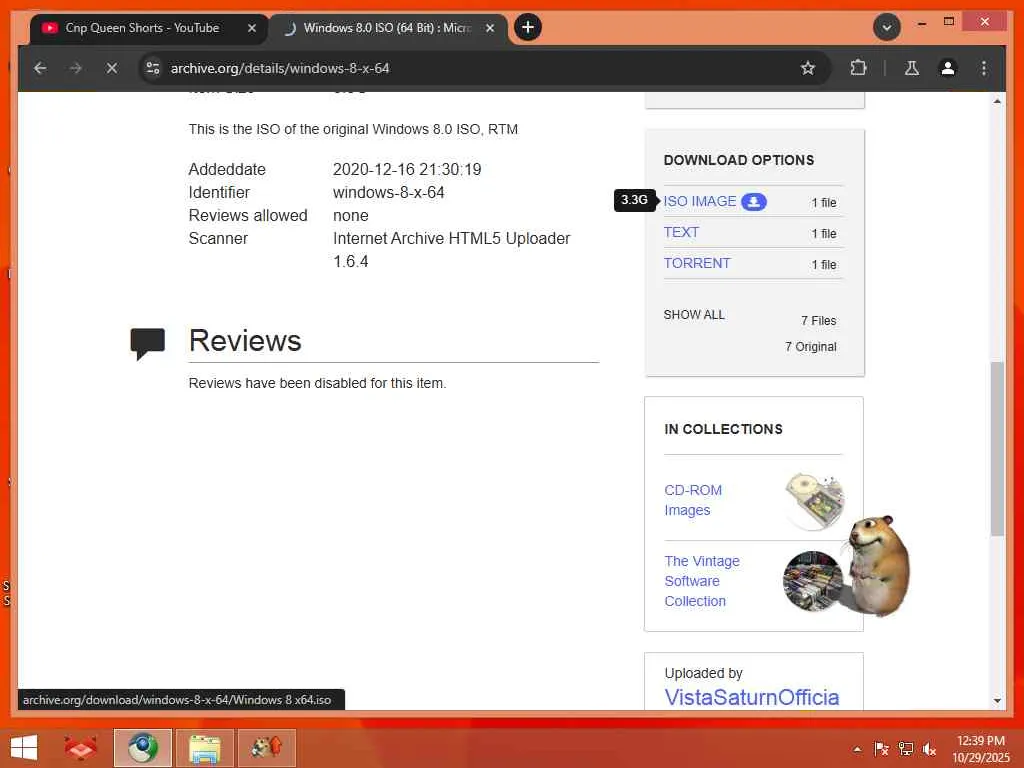Image resolution: width=1024 pixels, height=768 pixels.
Task: Click the browser back arrow
Action: click(x=40, y=68)
